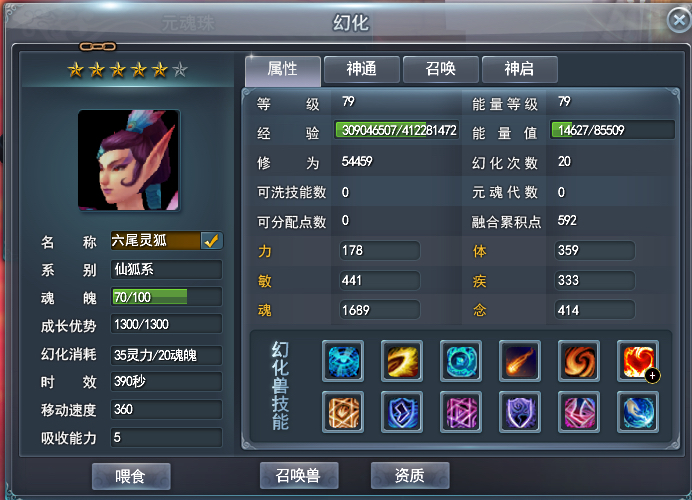Select the orange swirl vortex skill icon
The height and width of the screenshot is (500, 692).
tap(579, 361)
